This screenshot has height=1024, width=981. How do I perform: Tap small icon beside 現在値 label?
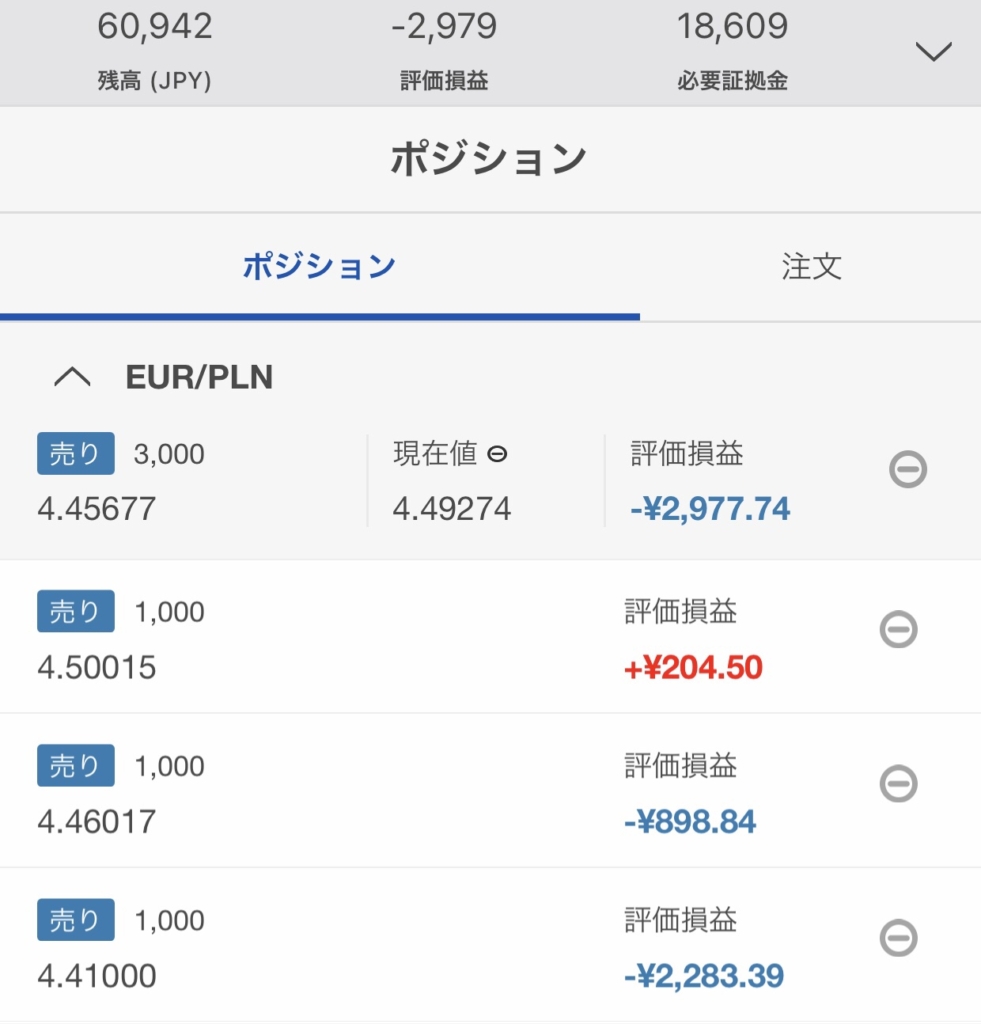point(497,454)
